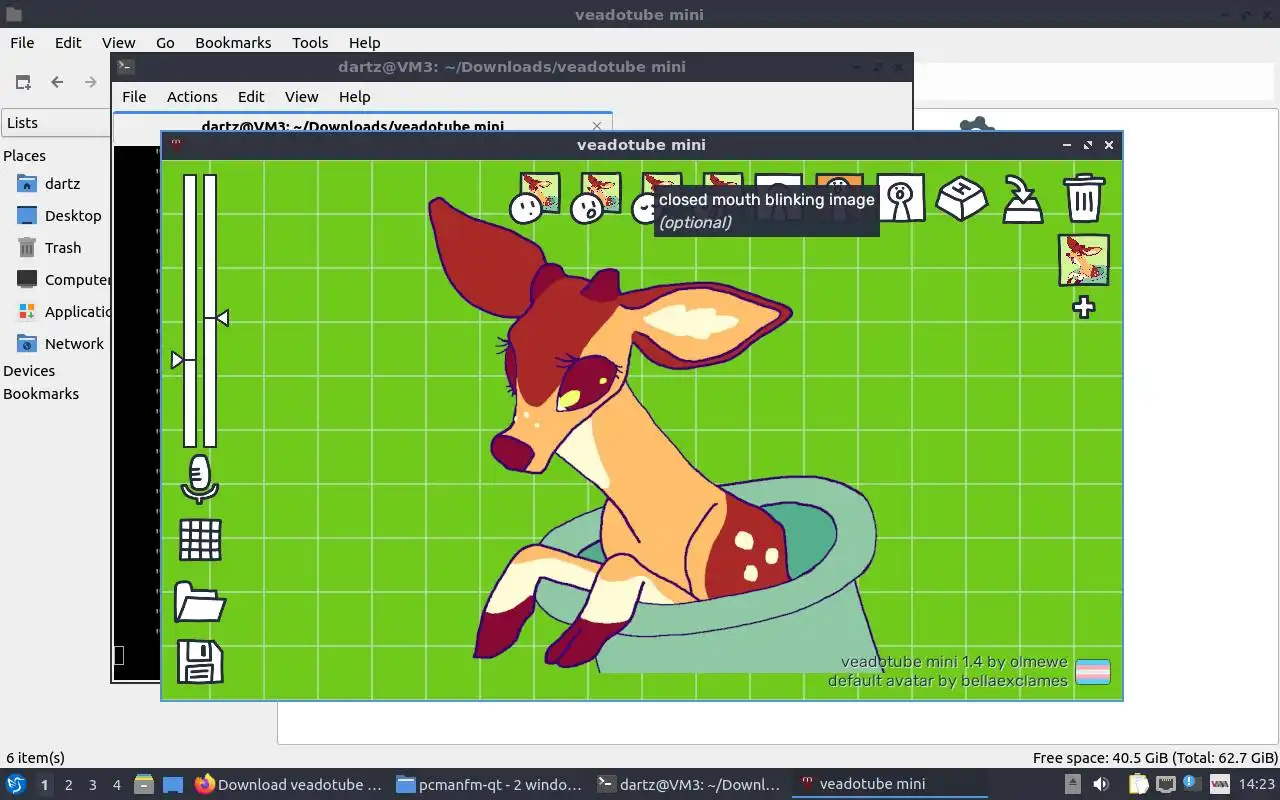The height and width of the screenshot is (800, 1280).
Task: Open View menu in file manager
Action: coord(118,42)
